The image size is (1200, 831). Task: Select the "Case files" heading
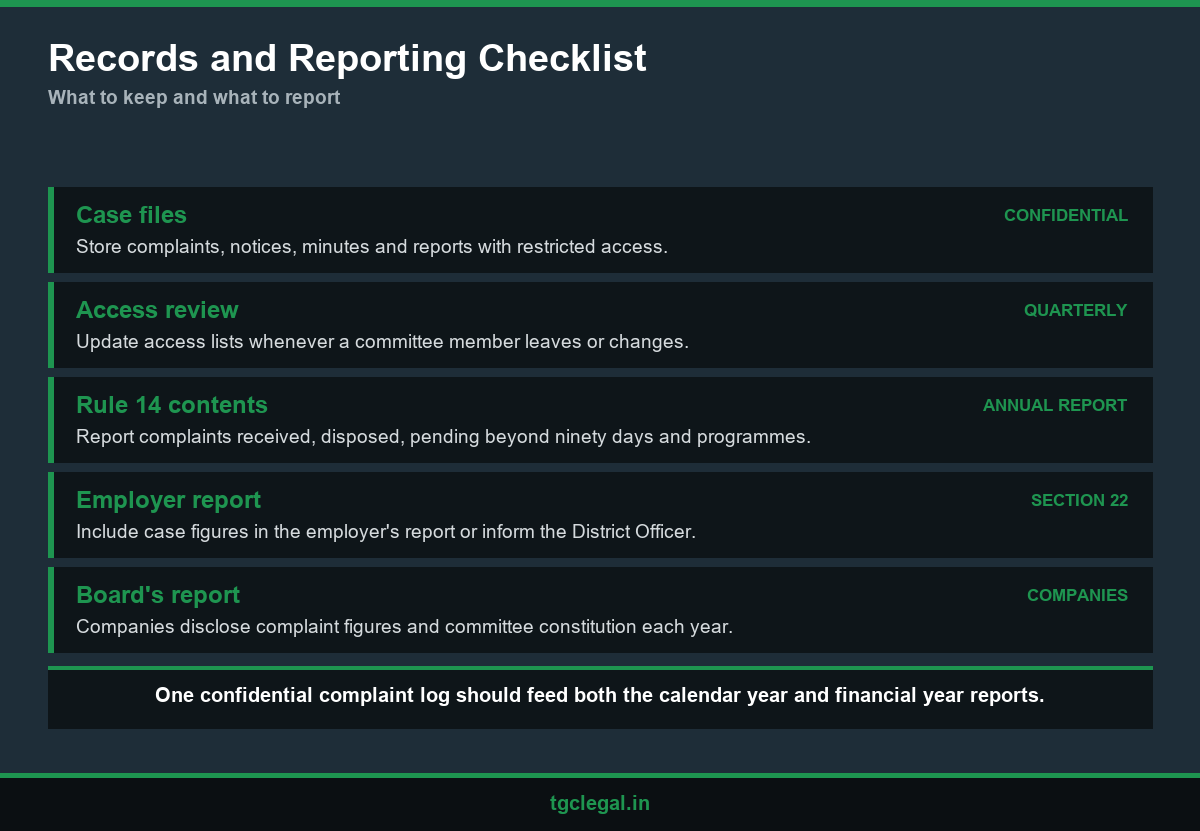pyautogui.click(x=131, y=215)
